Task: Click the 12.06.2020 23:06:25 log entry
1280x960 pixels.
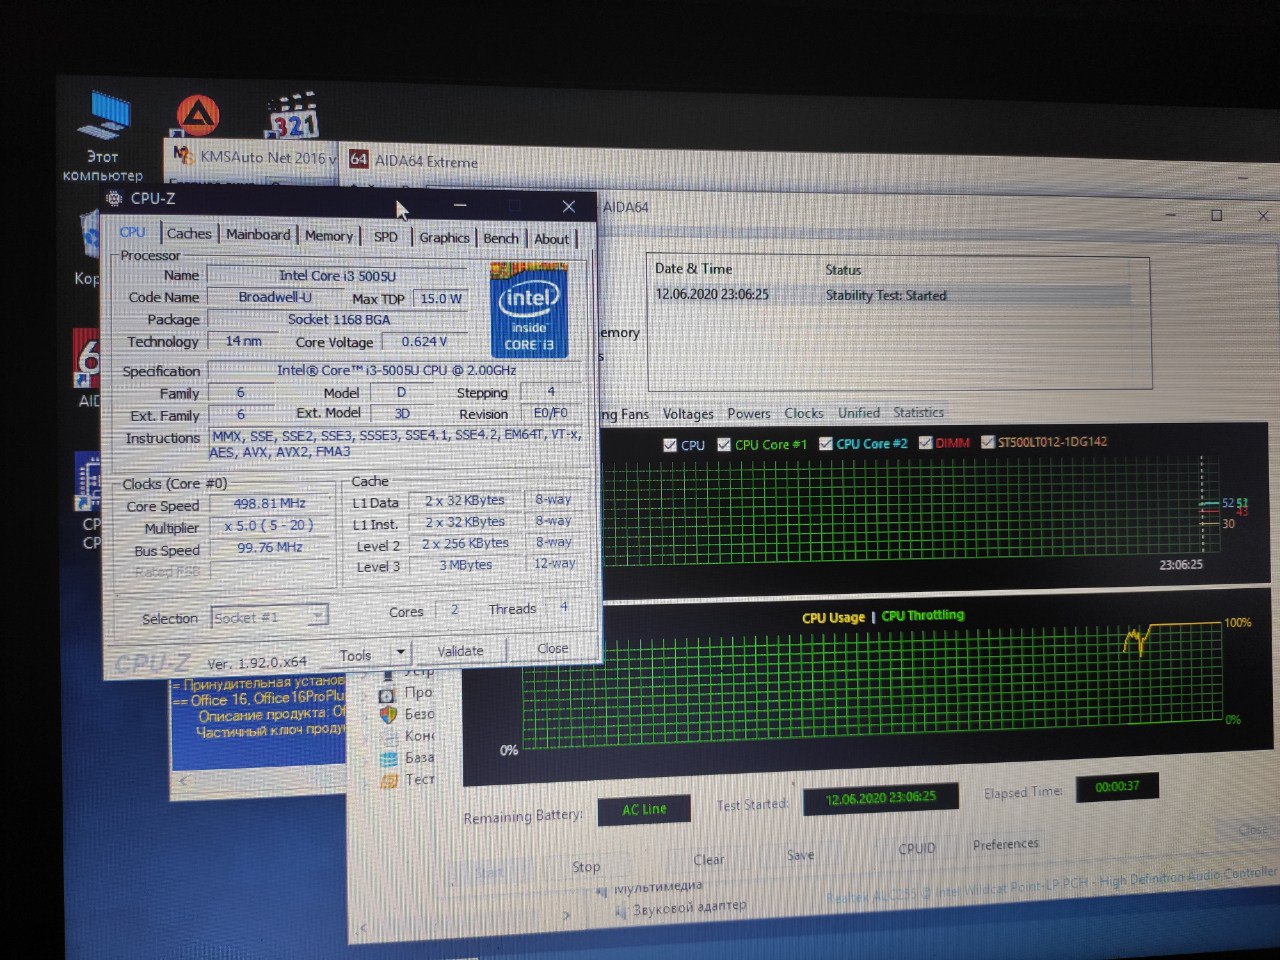Action: pos(712,294)
